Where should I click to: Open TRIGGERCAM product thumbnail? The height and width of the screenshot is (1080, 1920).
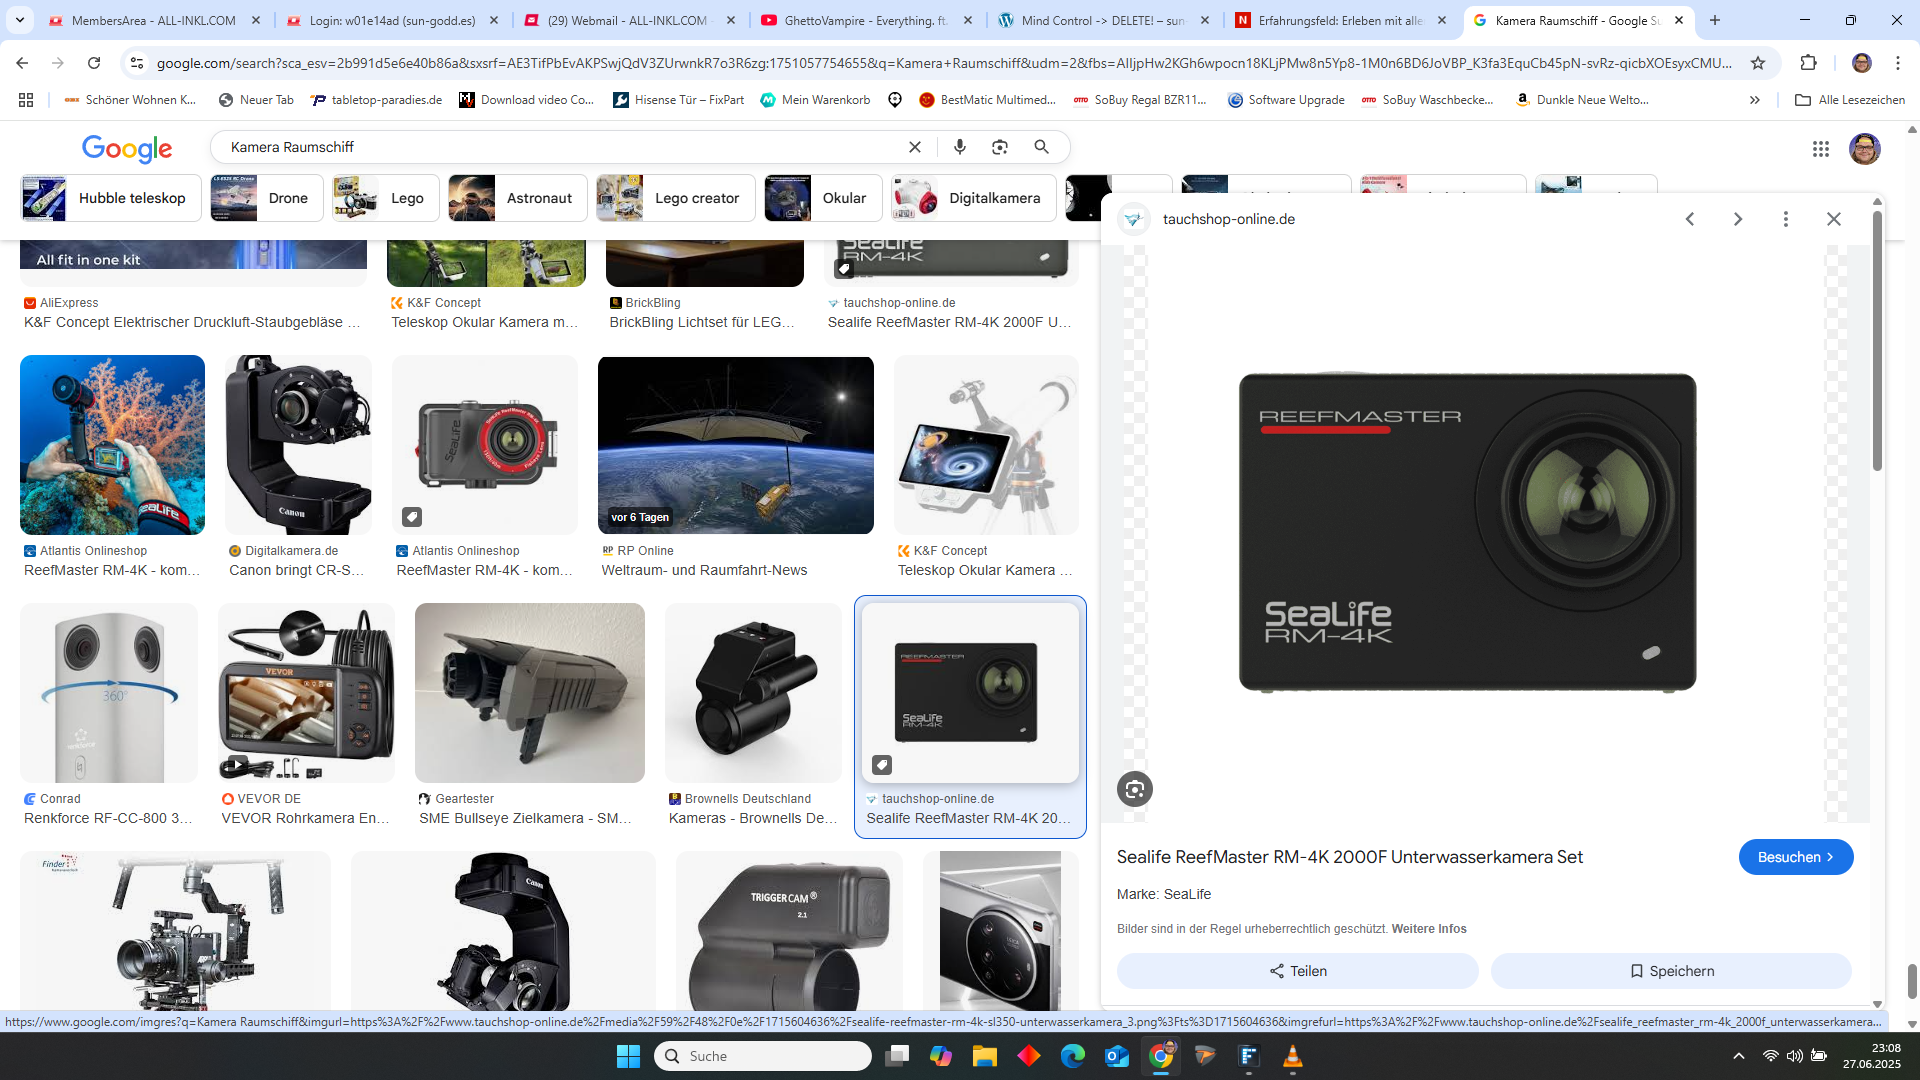point(789,930)
